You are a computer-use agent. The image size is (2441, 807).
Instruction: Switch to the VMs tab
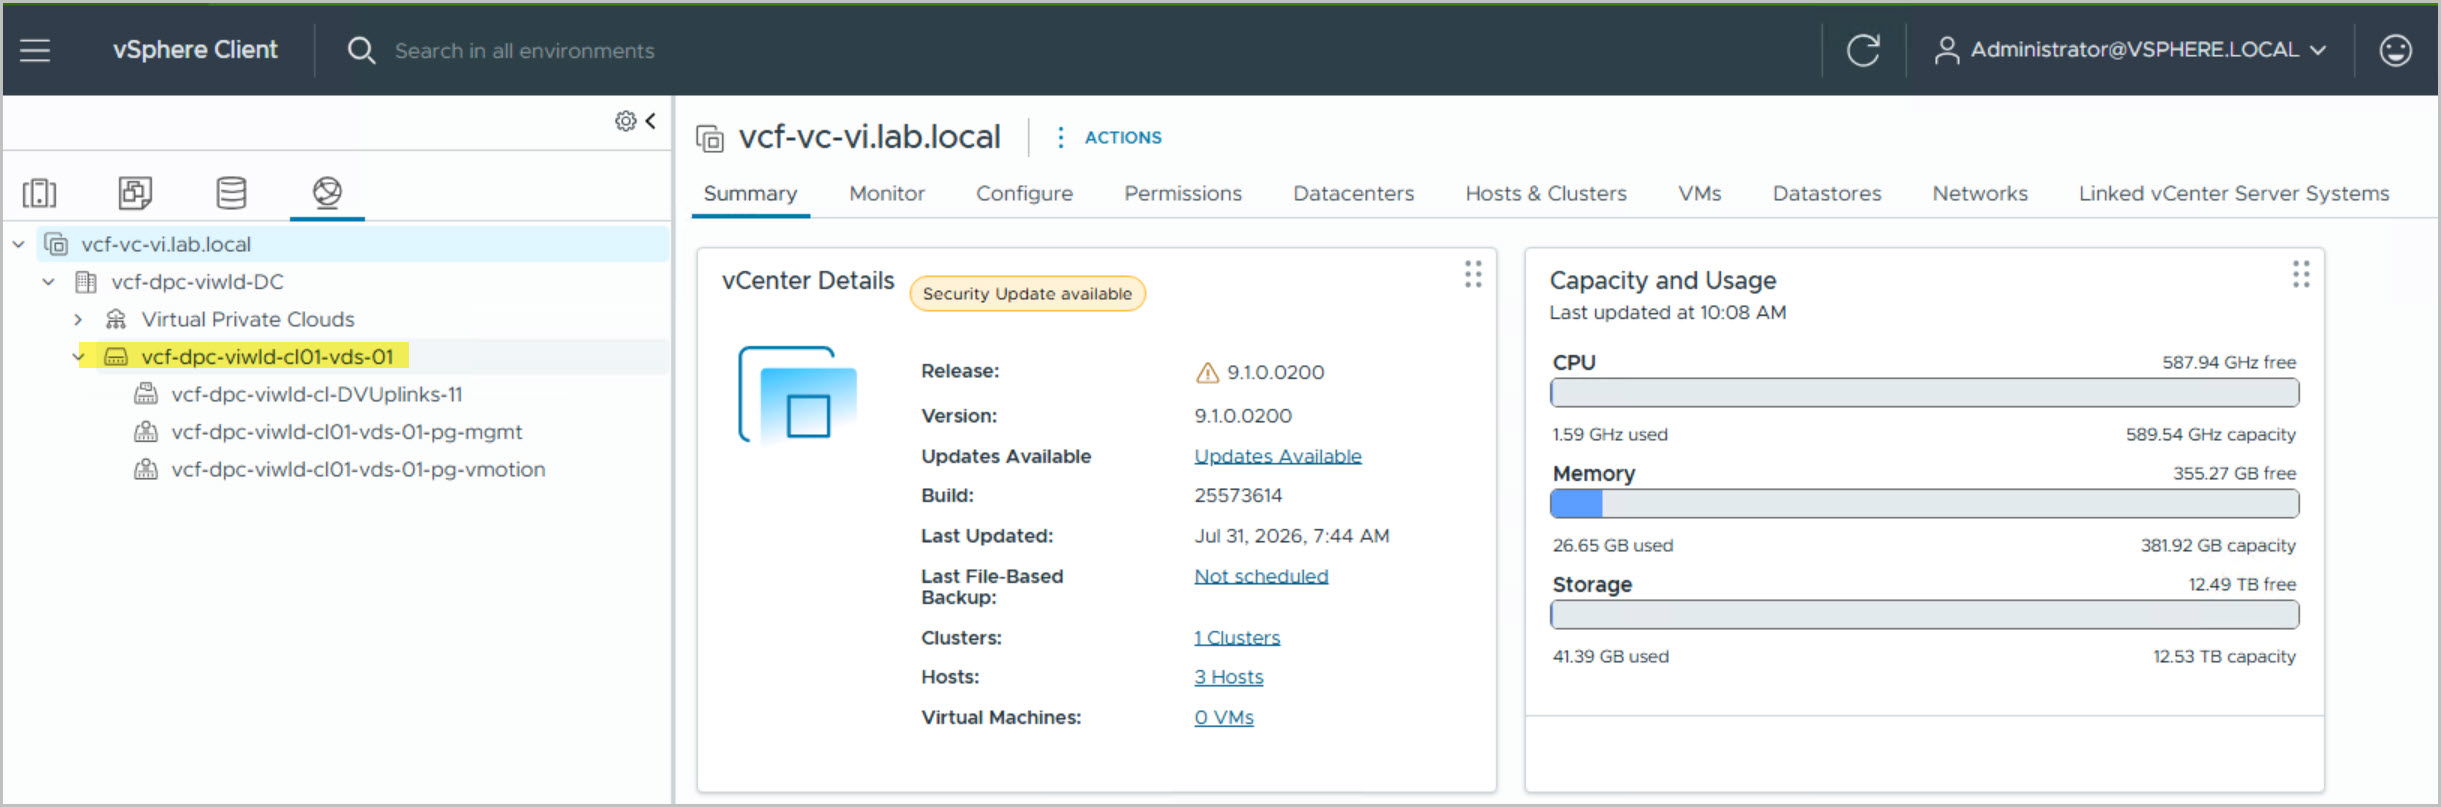[x=1699, y=193]
